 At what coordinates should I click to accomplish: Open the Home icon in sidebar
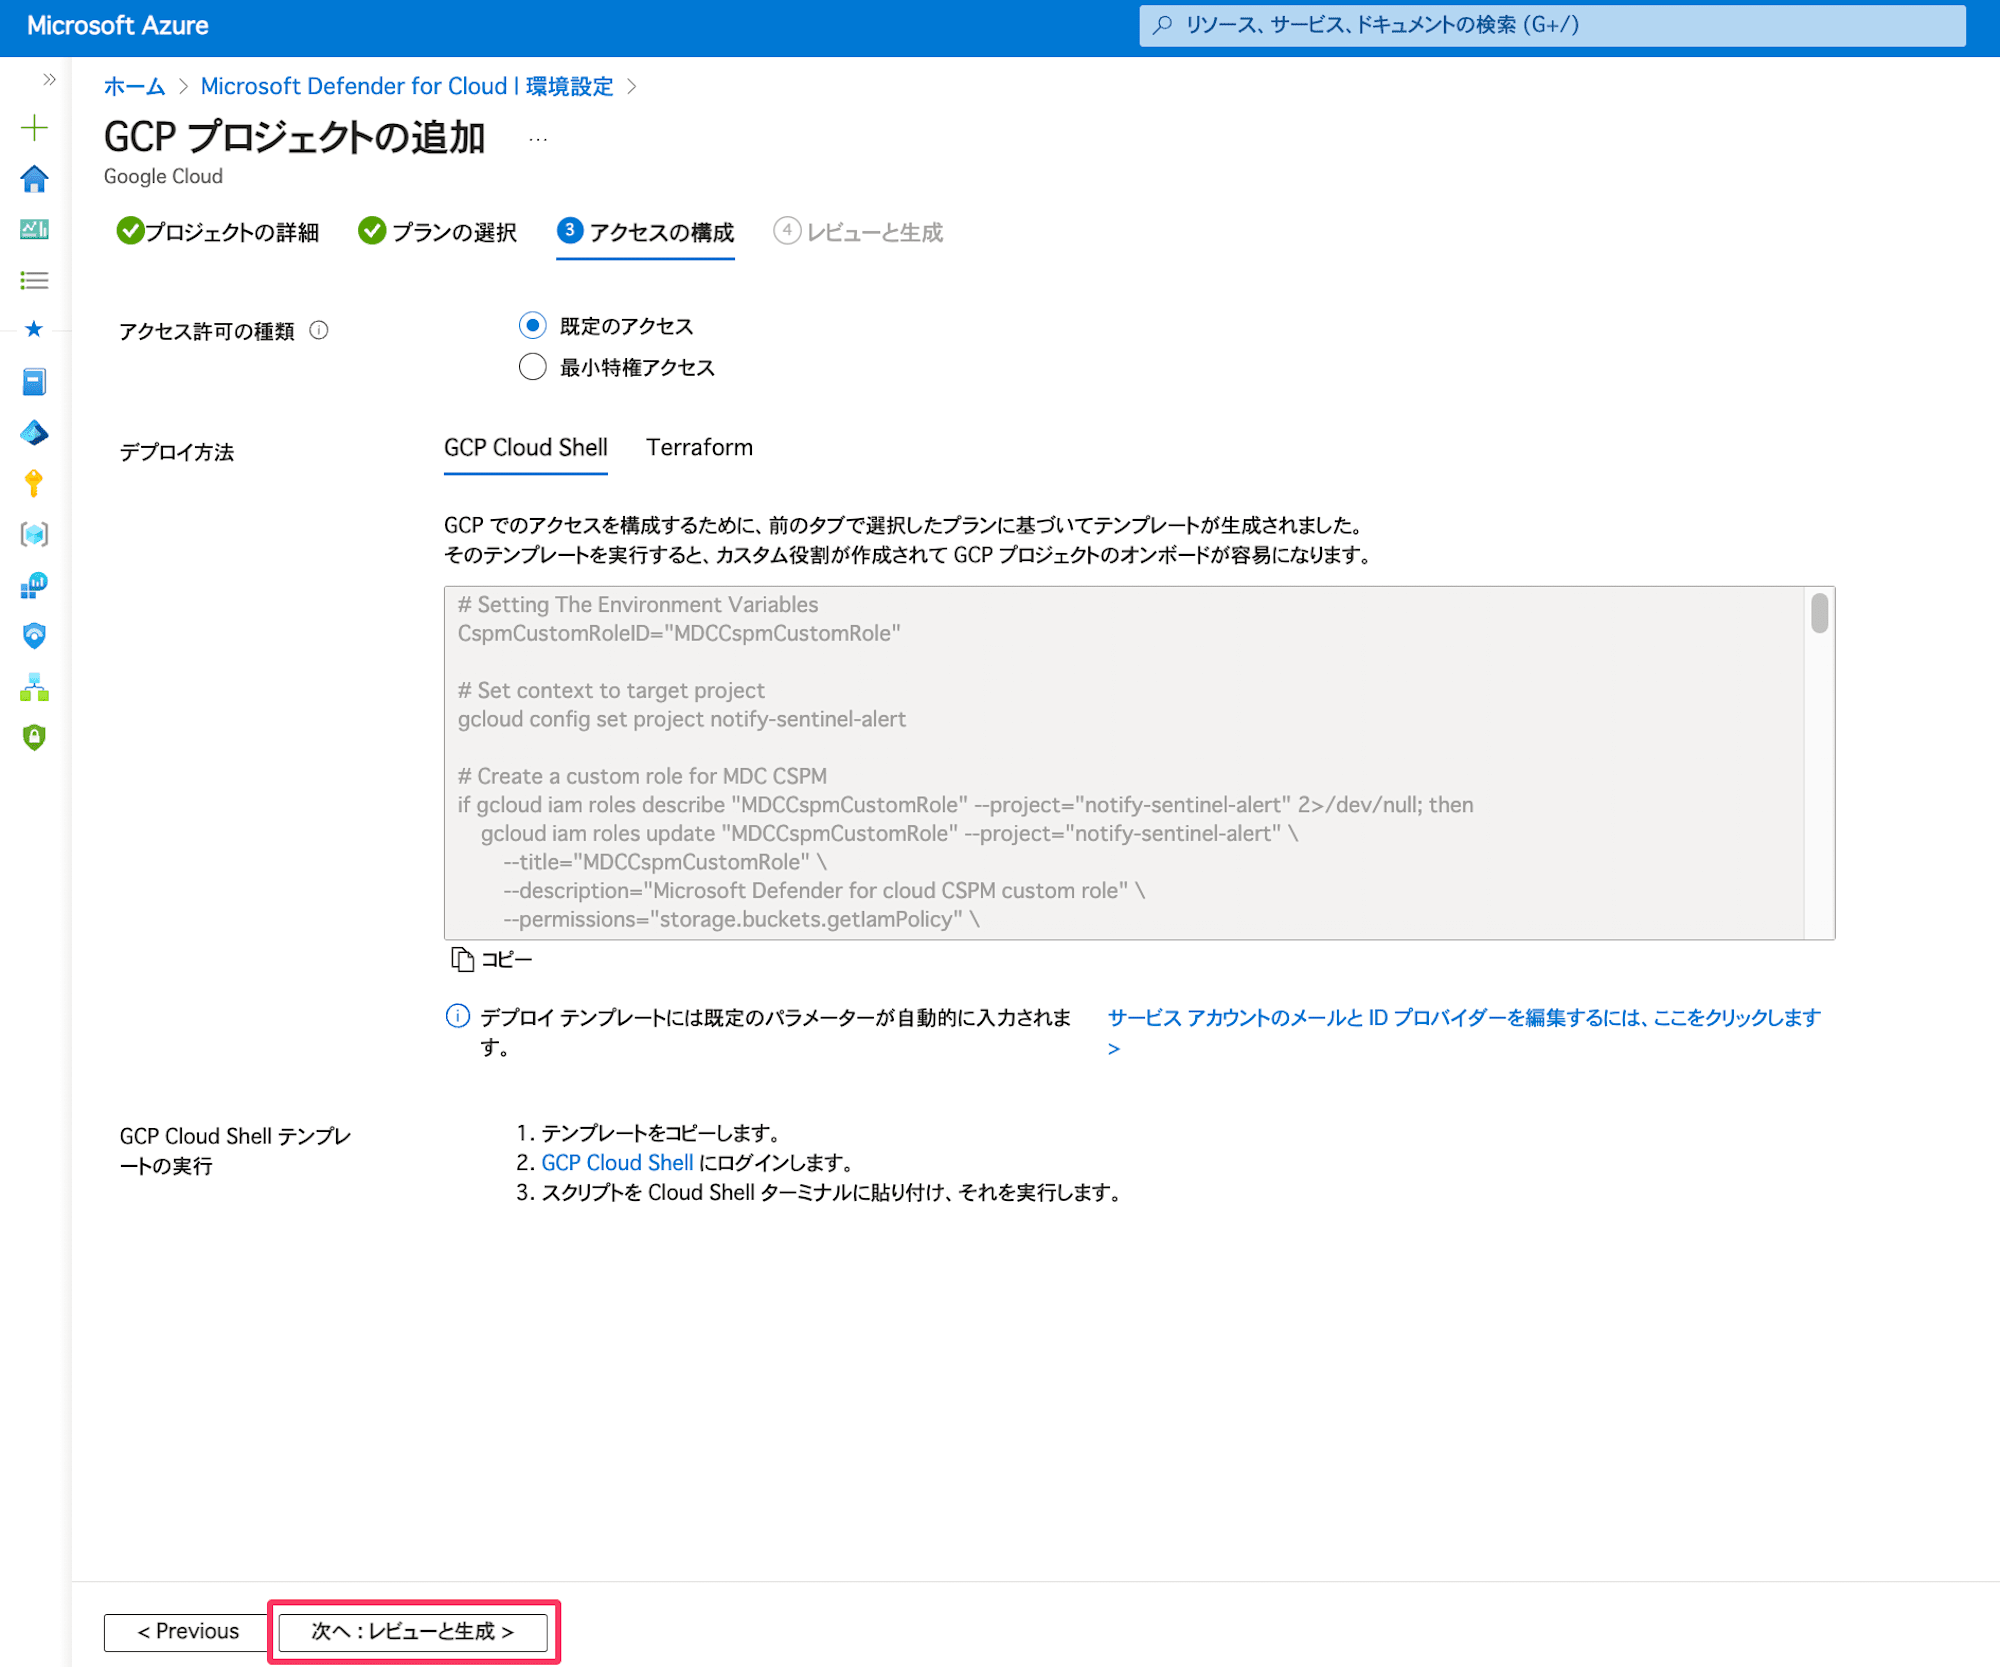(x=34, y=179)
